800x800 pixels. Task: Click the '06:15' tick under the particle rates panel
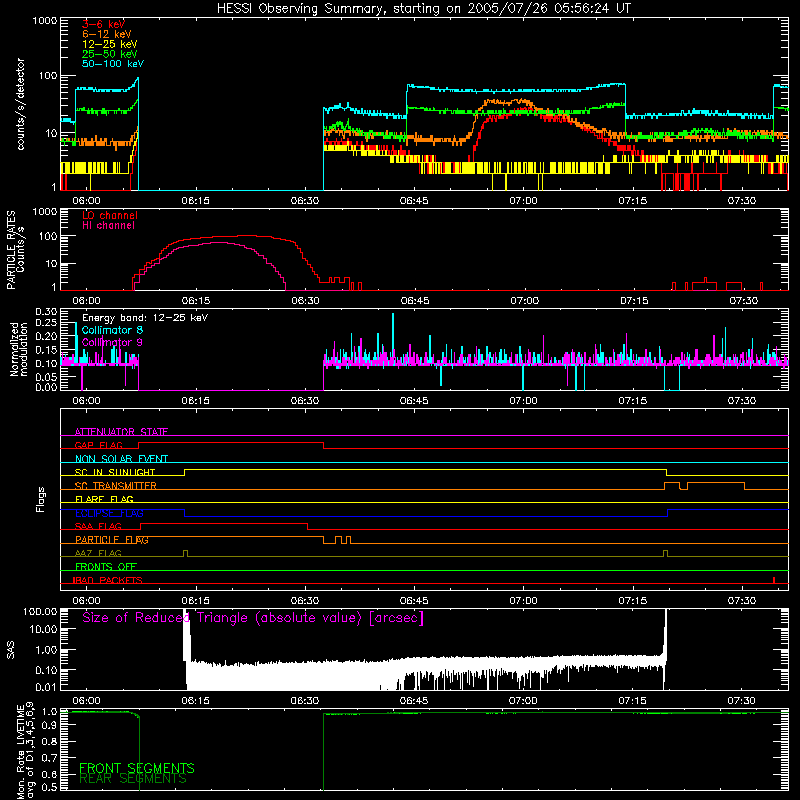point(196,301)
